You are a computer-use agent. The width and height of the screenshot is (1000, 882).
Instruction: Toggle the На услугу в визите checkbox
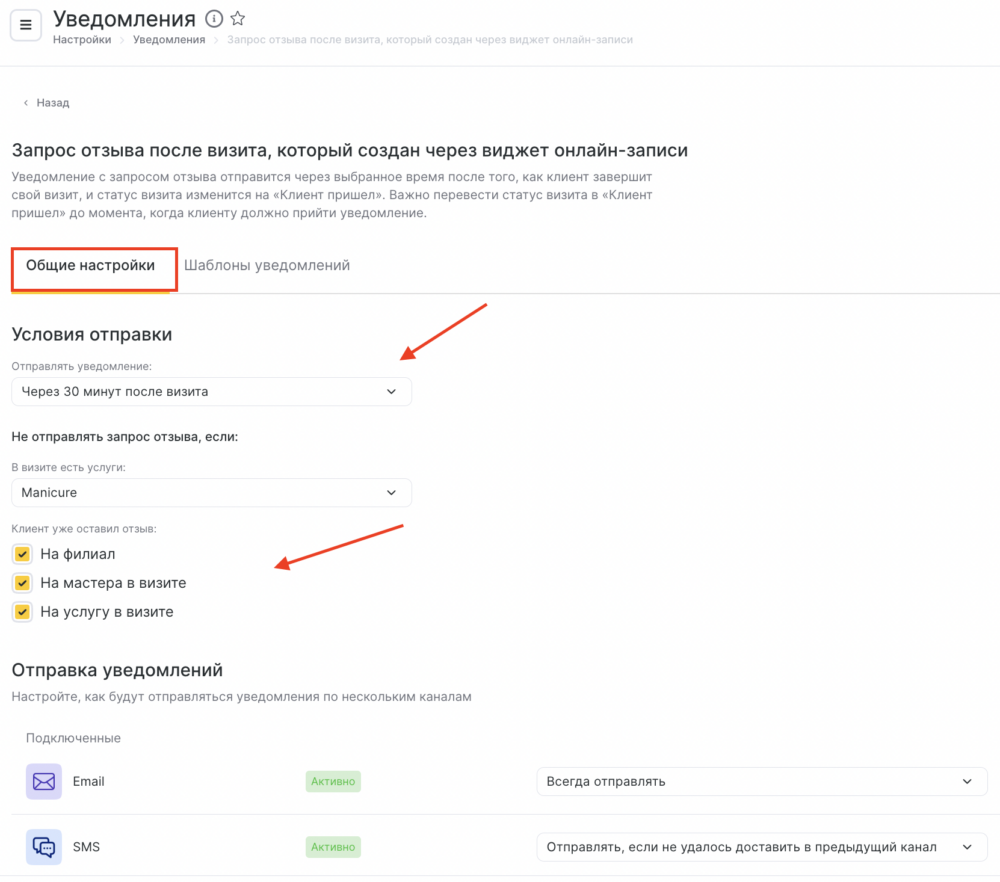[x=22, y=612]
